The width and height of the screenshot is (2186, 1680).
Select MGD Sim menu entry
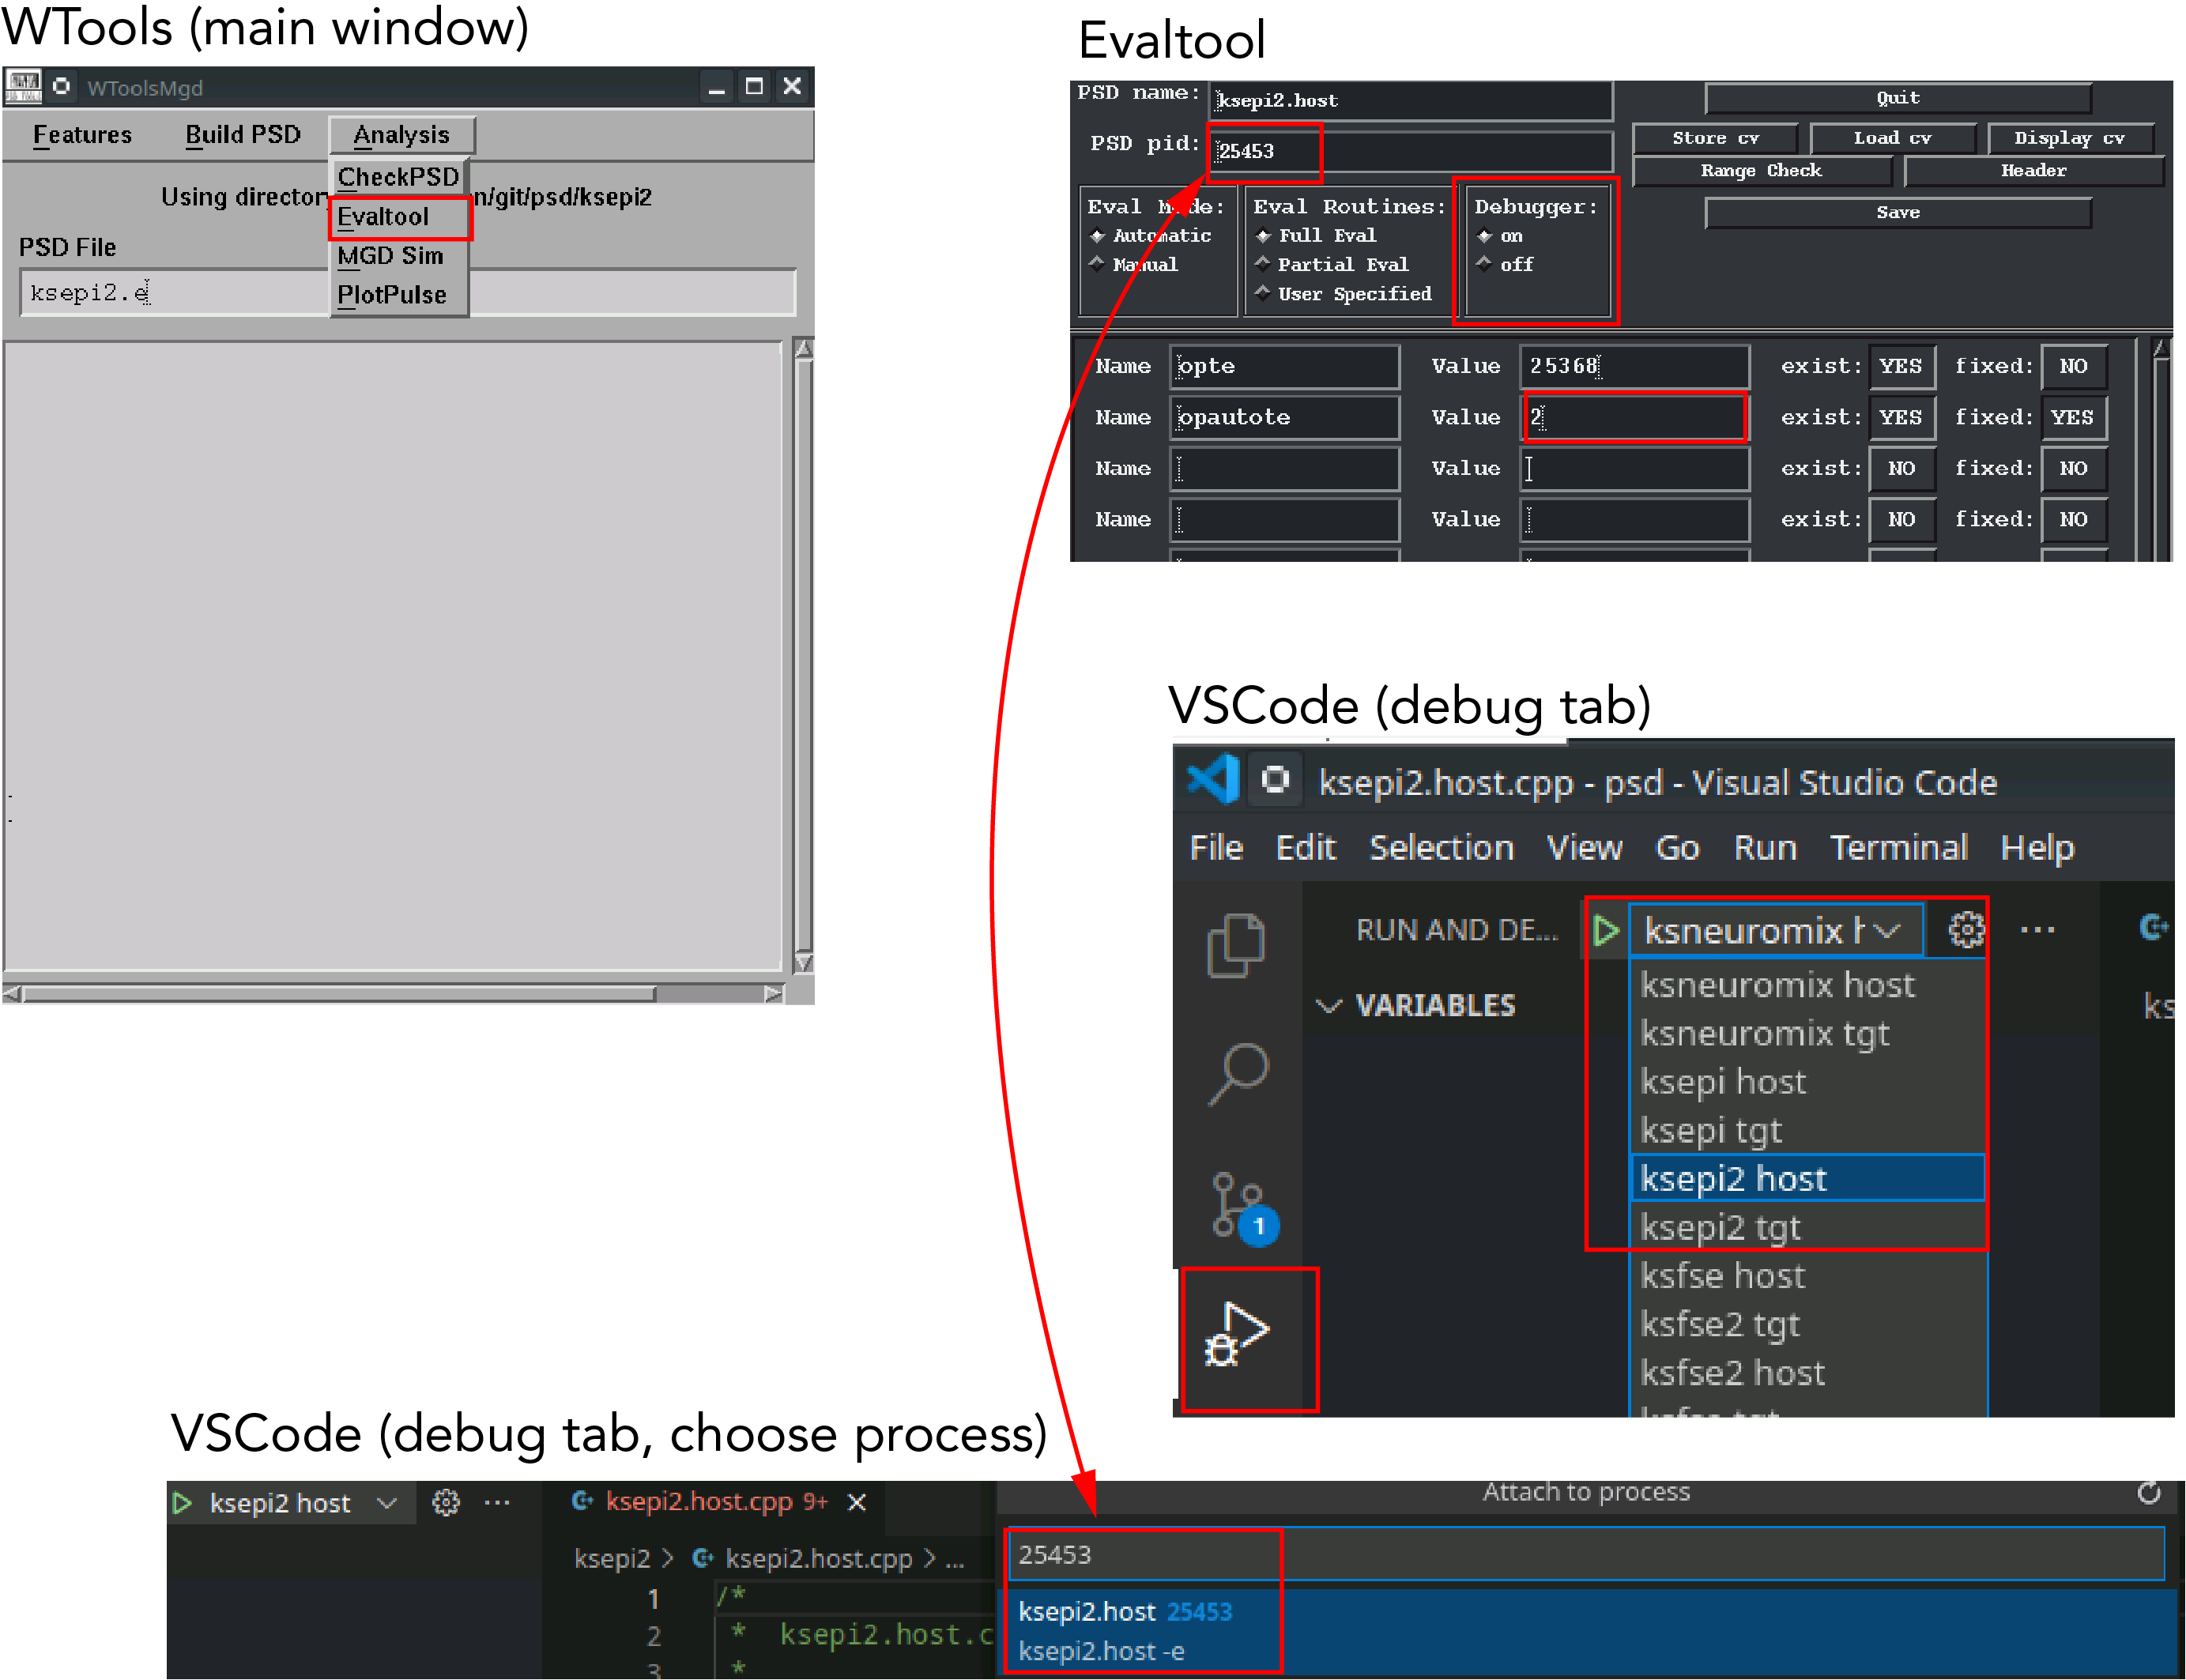point(399,256)
